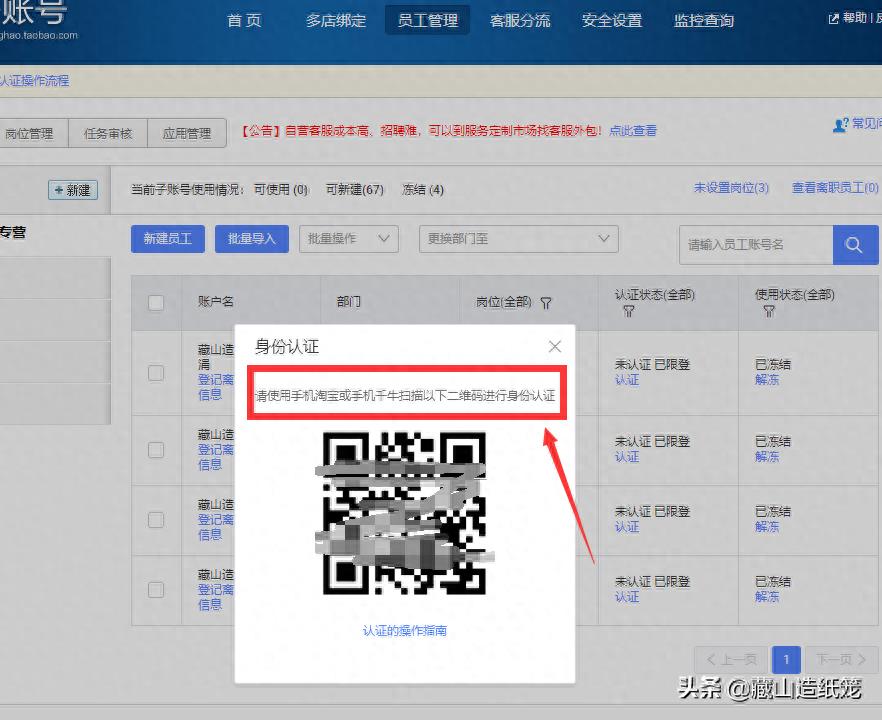Open 监控查询 navigation item
This screenshot has height=720, width=882.
pos(704,21)
